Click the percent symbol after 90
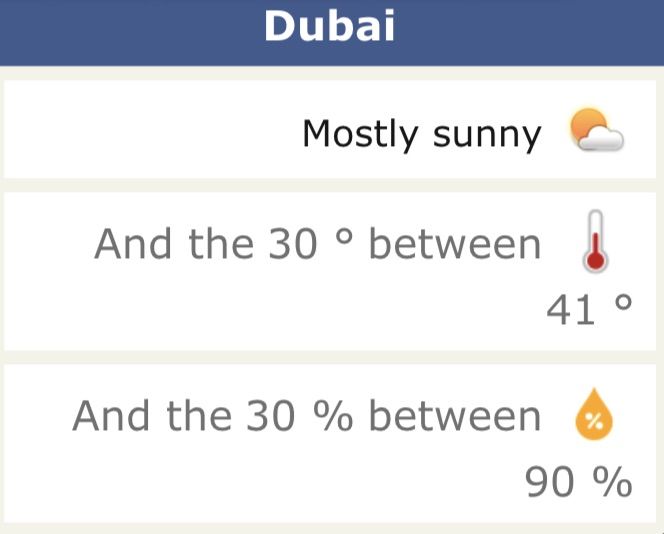The width and height of the screenshot is (664, 534). (x=613, y=481)
